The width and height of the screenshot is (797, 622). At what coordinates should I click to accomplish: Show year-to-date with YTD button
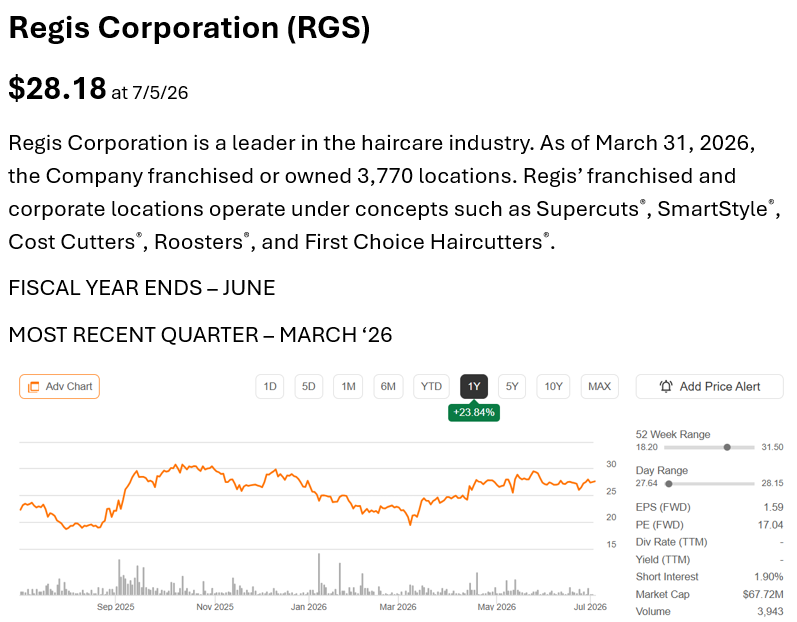tap(432, 387)
